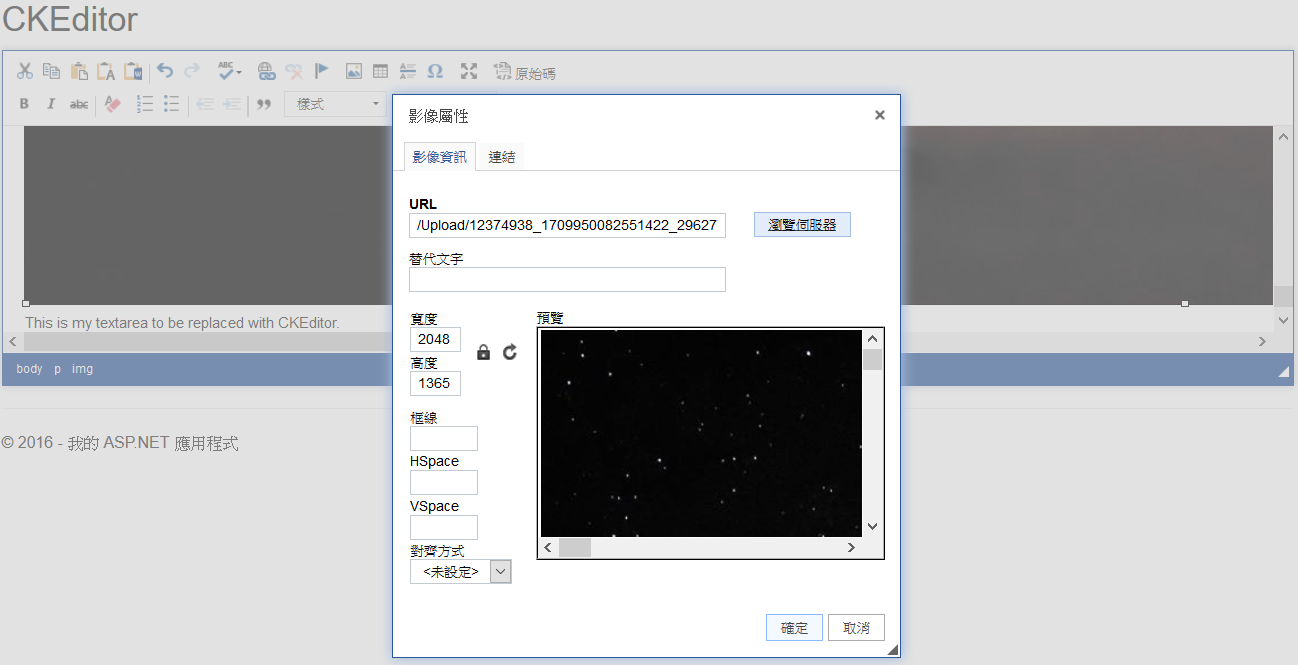
Task: Open the 對齊方式 alignment dropdown
Action: [460, 572]
